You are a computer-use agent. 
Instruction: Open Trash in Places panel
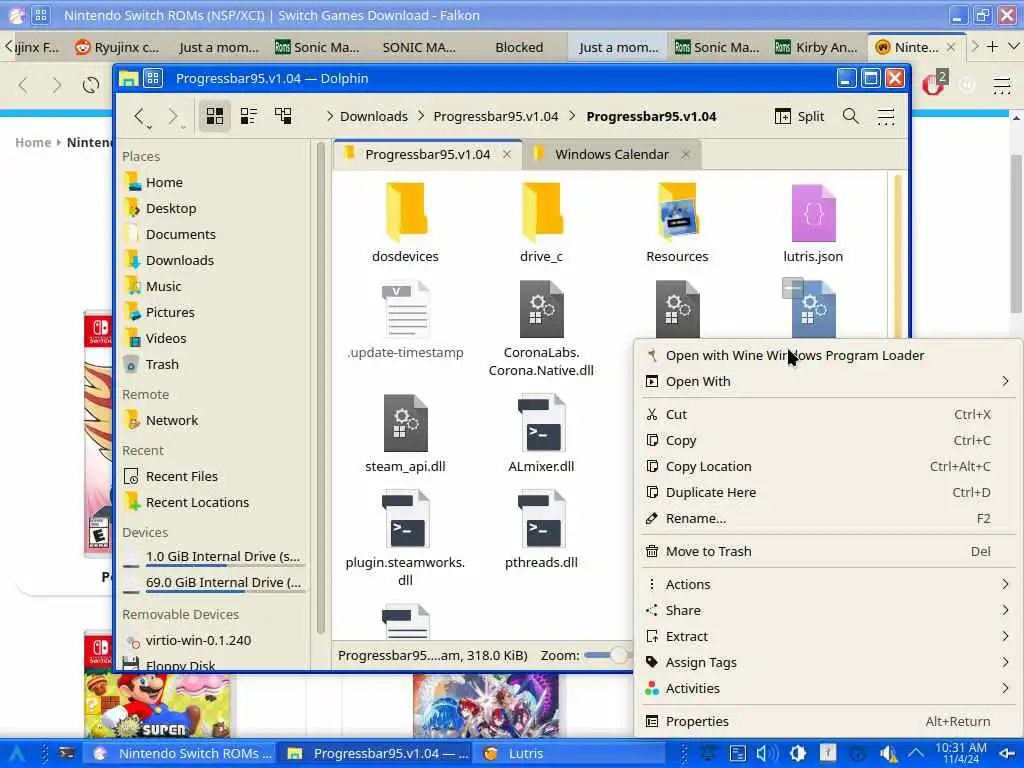tap(214, 364)
